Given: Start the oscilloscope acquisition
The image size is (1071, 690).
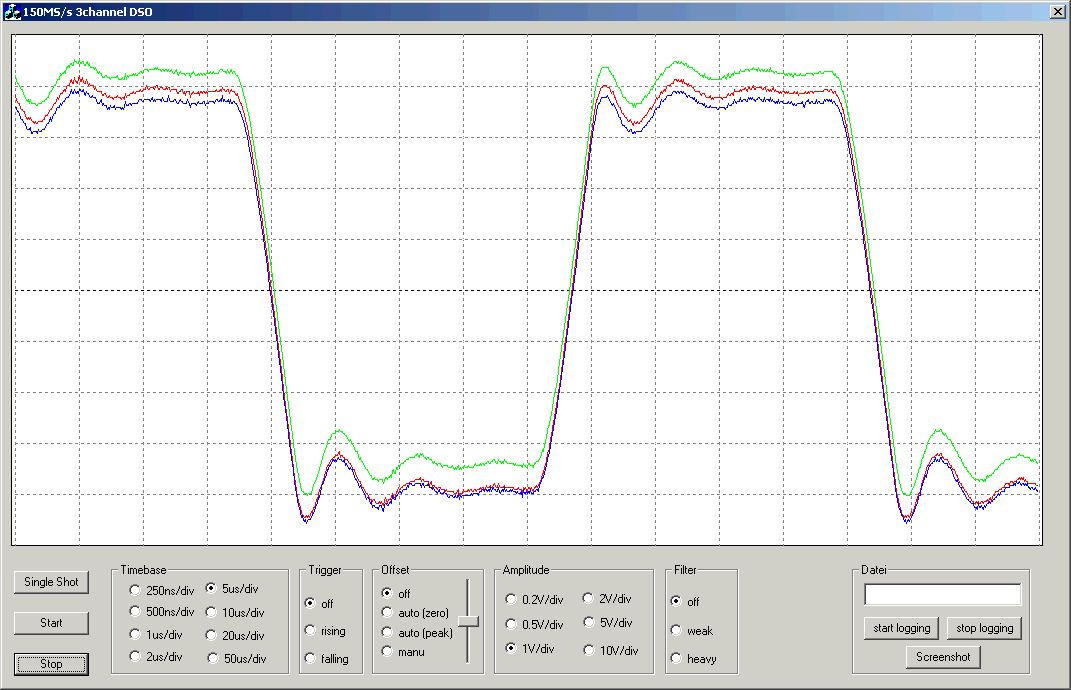Looking at the screenshot, I should [x=51, y=623].
